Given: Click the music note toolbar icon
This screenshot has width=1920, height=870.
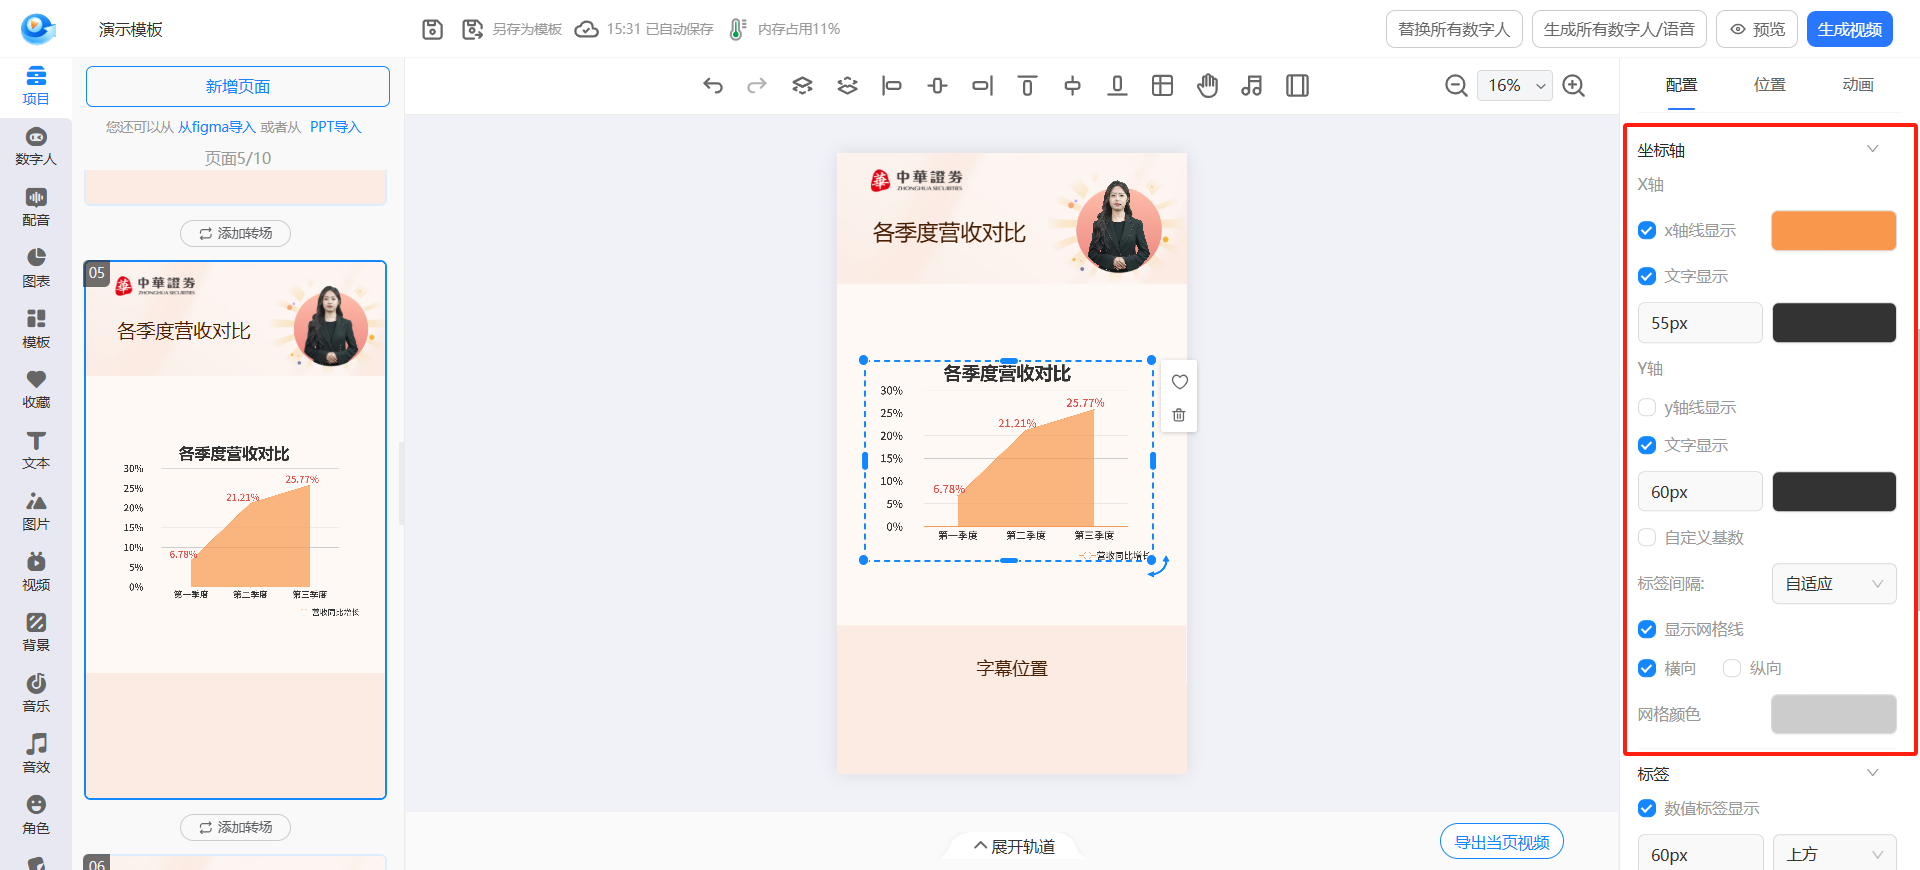Looking at the screenshot, I should [x=1252, y=86].
